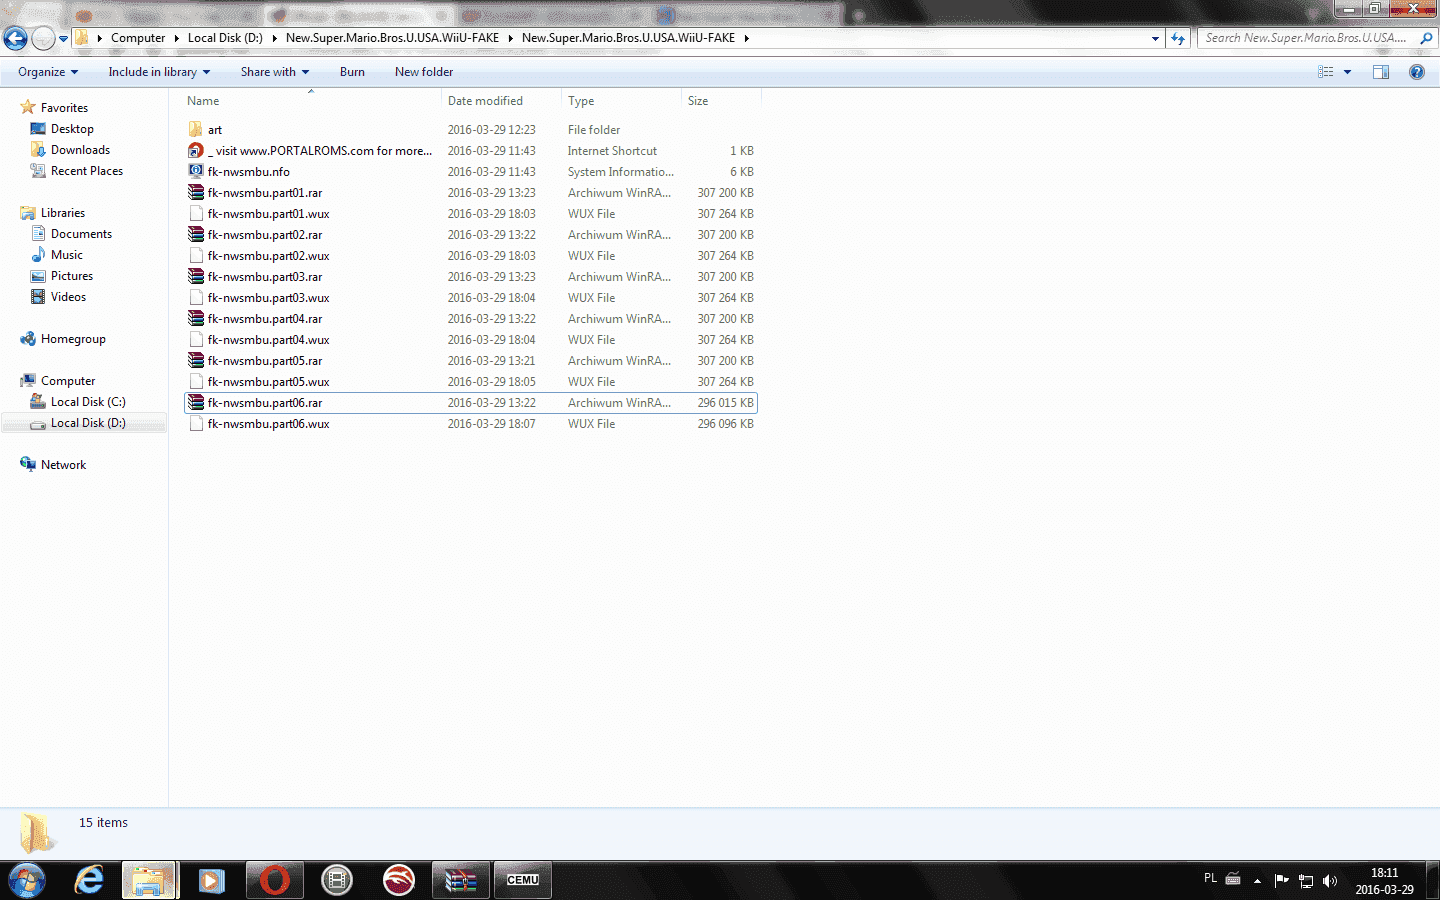The width and height of the screenshot is (1440, 900).
Task: Sort files by Name column header
Action: [311, 101]
